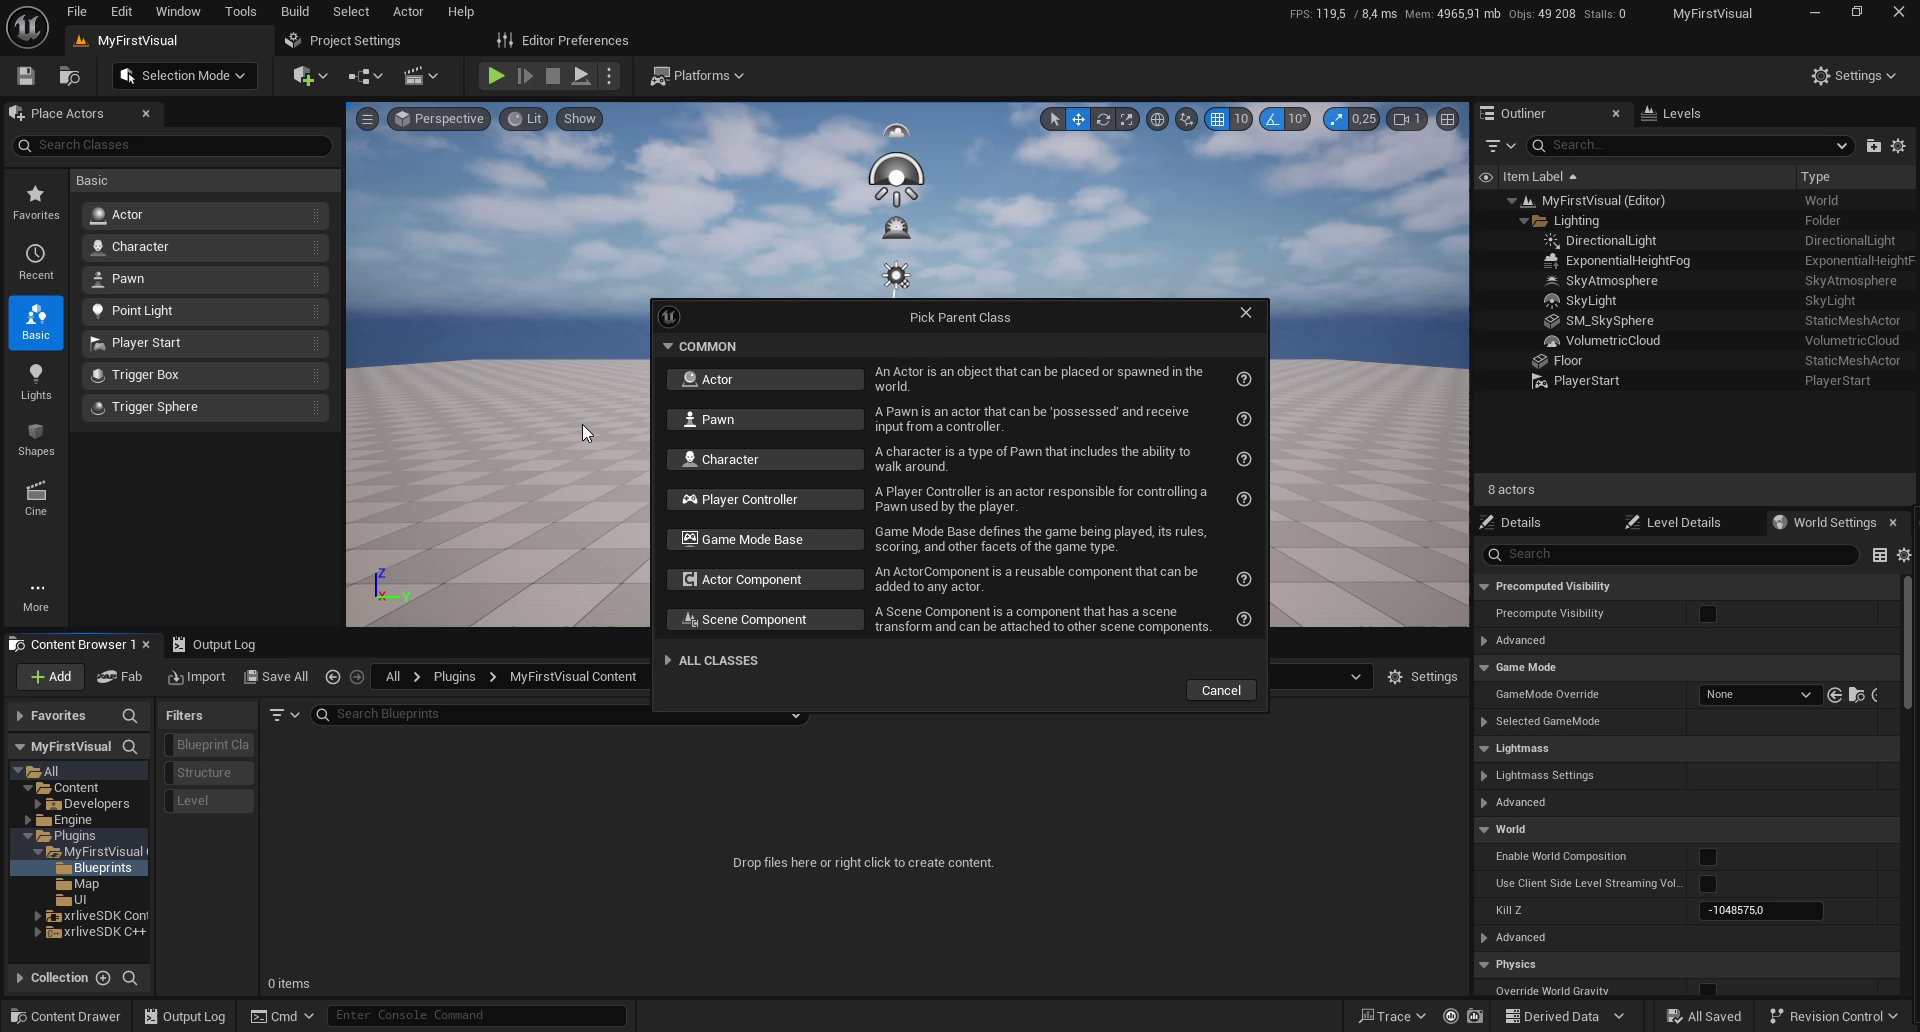Screen dimensions: 1920x1032
Task: Click help icon for Player Controller class
Action: [1243, 499]
